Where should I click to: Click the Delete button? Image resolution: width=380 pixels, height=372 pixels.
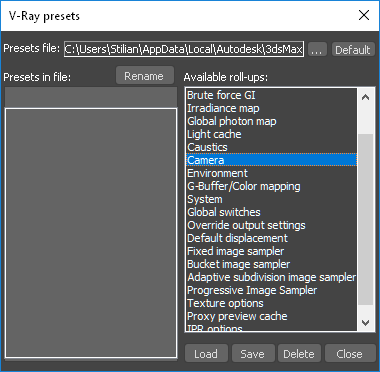[x=299, y=353]
